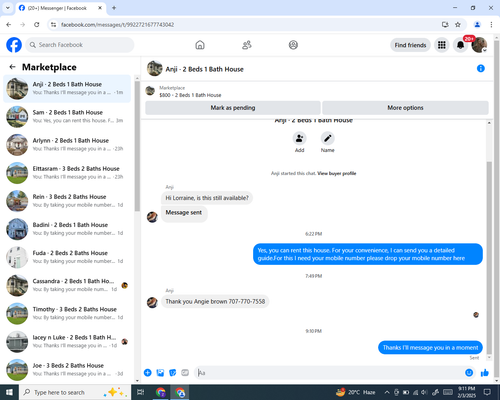
Task: Open the Facebook menu grid icon
Action: pyautogui.click(x=442, y=45)
